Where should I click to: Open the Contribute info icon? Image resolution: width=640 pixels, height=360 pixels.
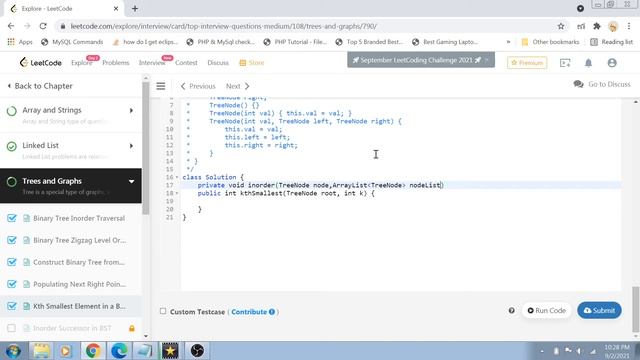[272, 312]
